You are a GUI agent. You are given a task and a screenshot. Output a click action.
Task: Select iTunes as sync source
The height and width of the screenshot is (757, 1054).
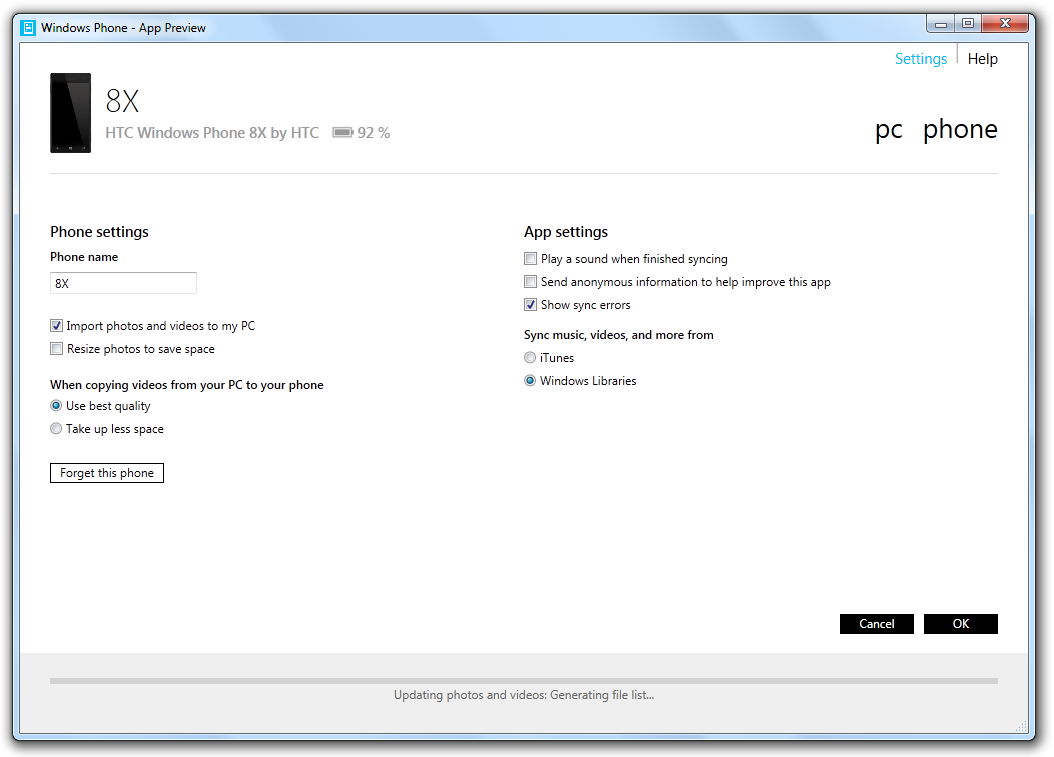(x=530, y=358)
